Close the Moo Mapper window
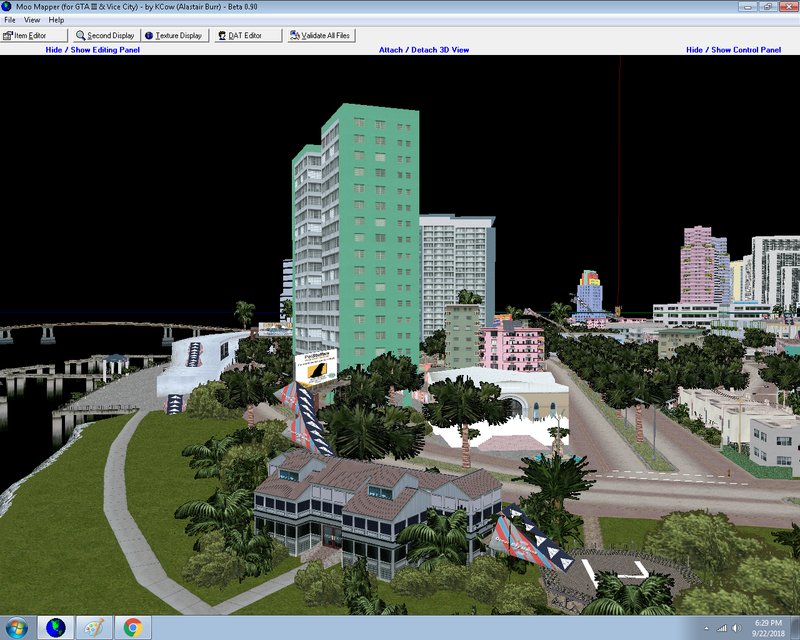Image resolution: width=800 pixels, height=640 pixels. click(787, 7)
